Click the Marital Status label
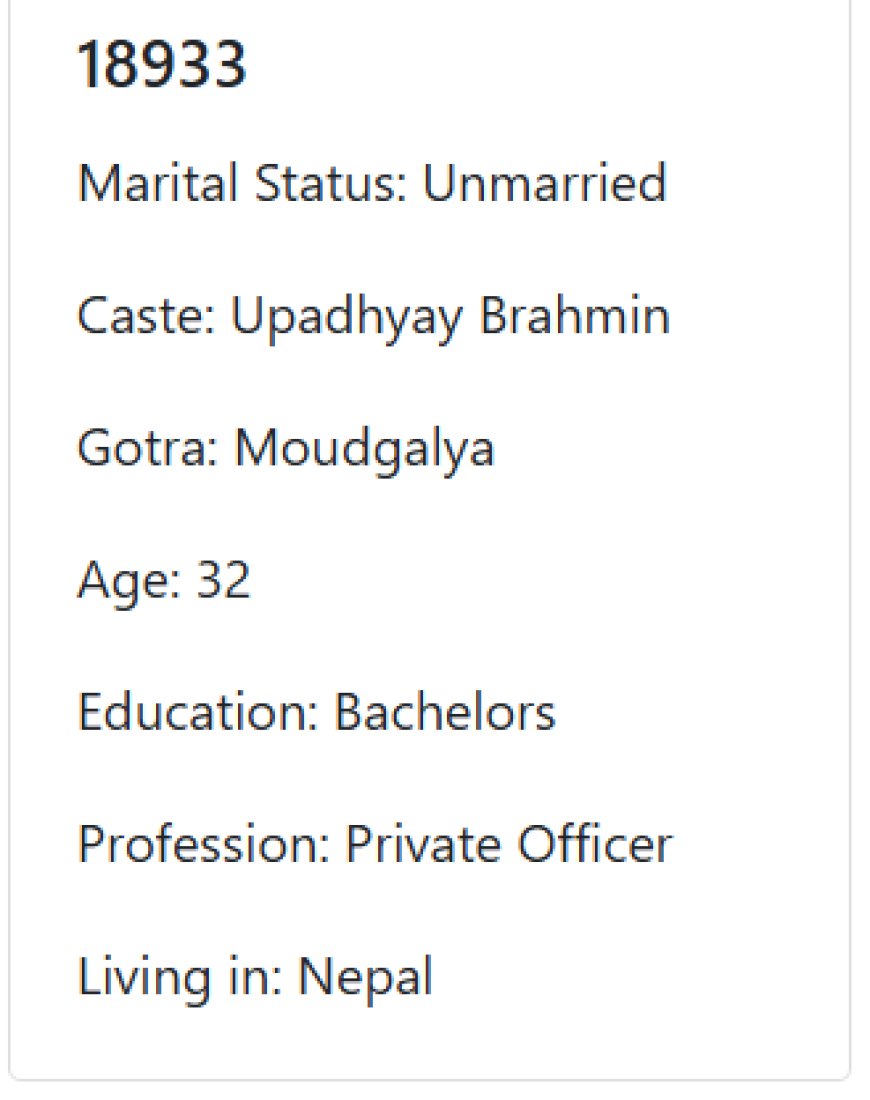 click(x=242, y=182)
